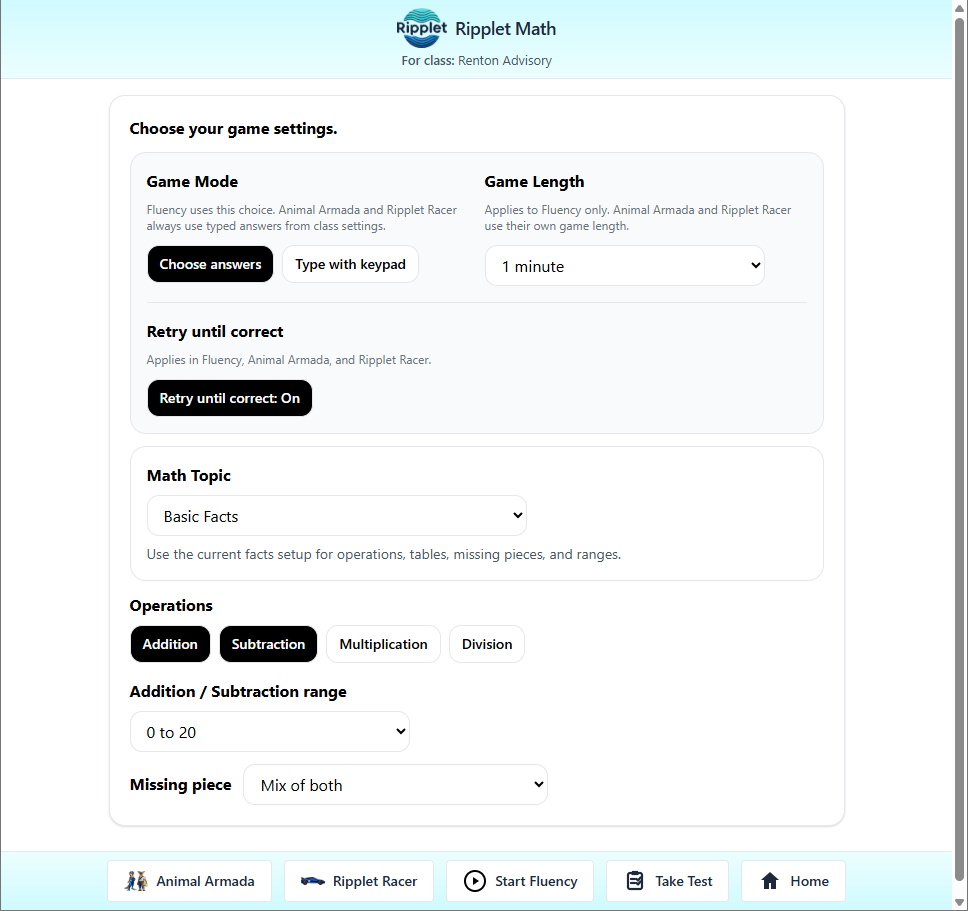Click the Game Mode heading
The image size is (968, 911).
tap(192, 181)
